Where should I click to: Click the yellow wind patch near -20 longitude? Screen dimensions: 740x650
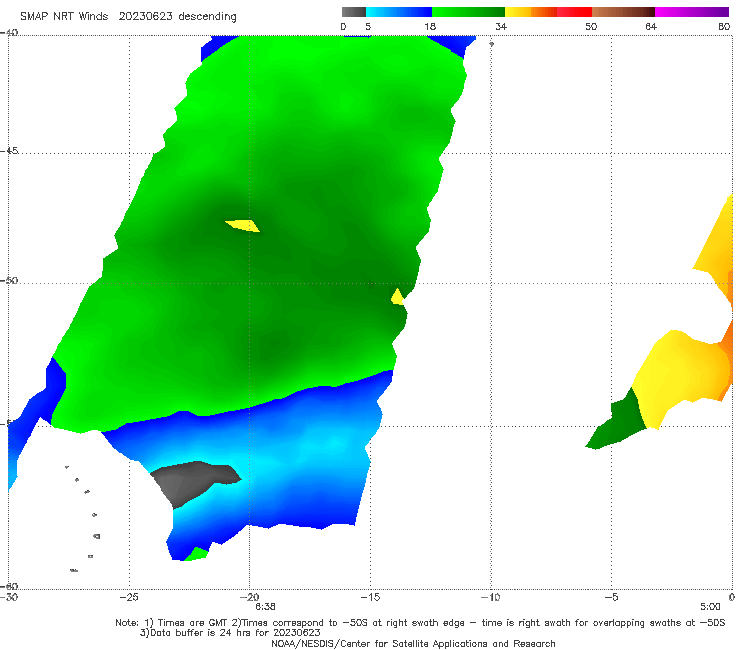coord(243,226)
